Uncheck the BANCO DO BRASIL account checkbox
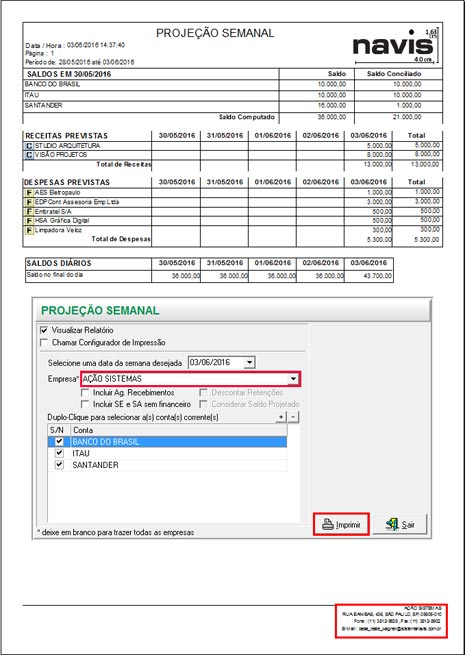 point(60,442)
